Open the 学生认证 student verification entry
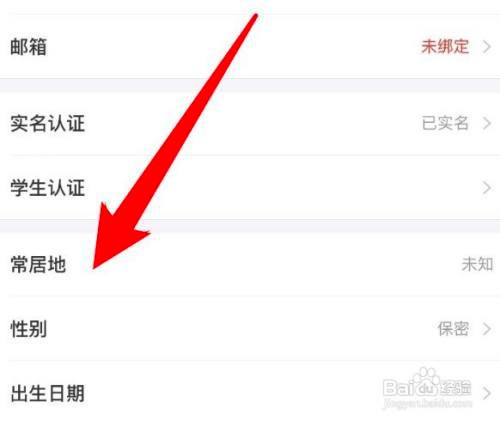 coord(250,188)
